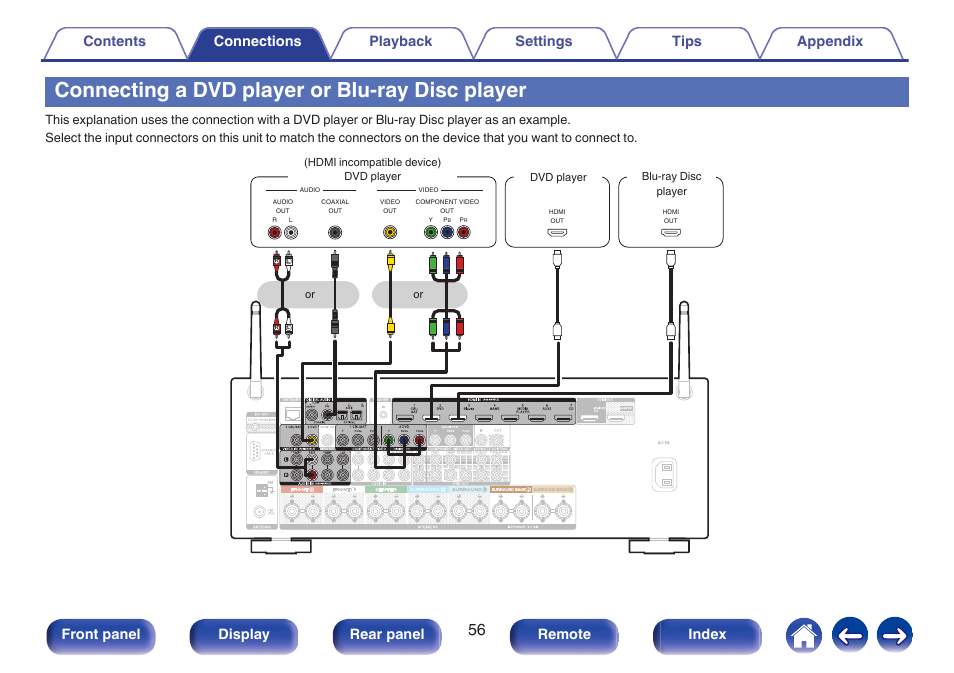Click the COAXIAL OUT jack
The height and width of the screenshot is (673, 954).
point(335,232)
